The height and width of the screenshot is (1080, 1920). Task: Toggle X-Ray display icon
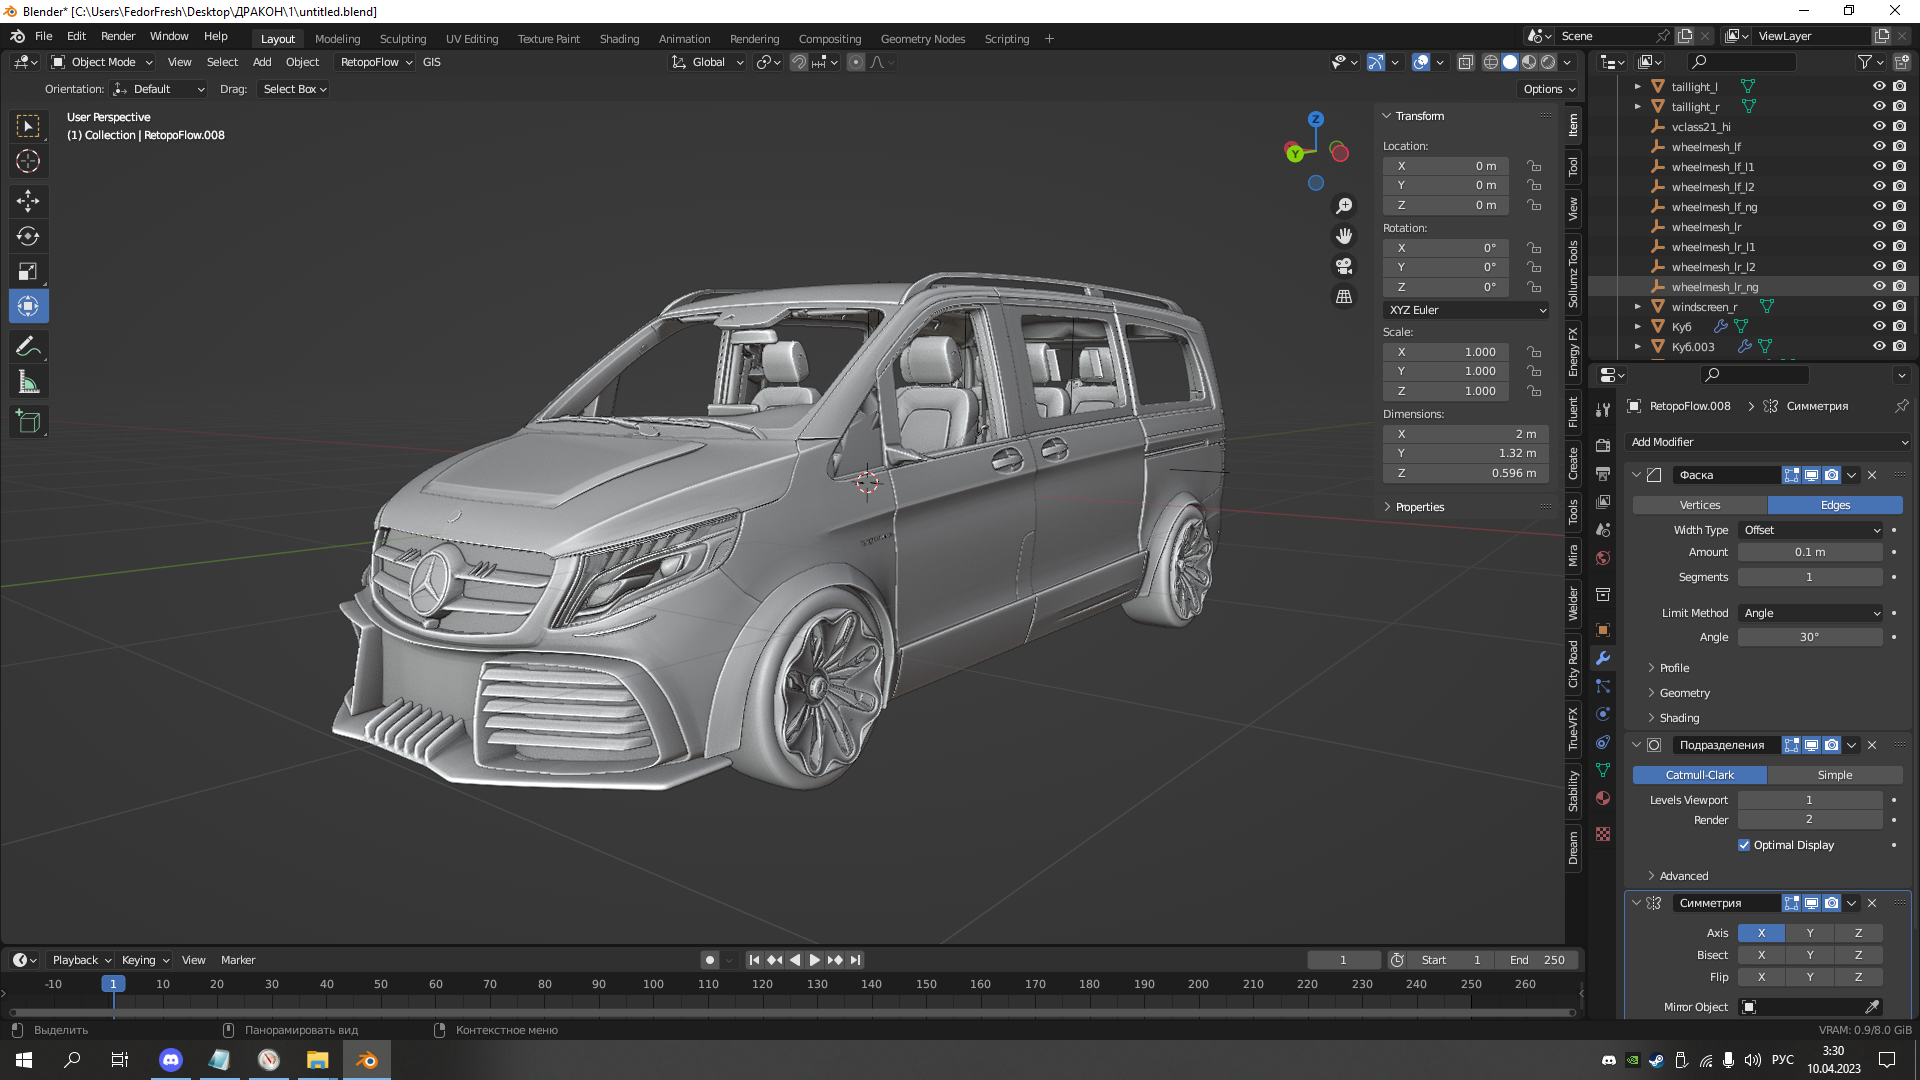click(x=1465, y=62)
